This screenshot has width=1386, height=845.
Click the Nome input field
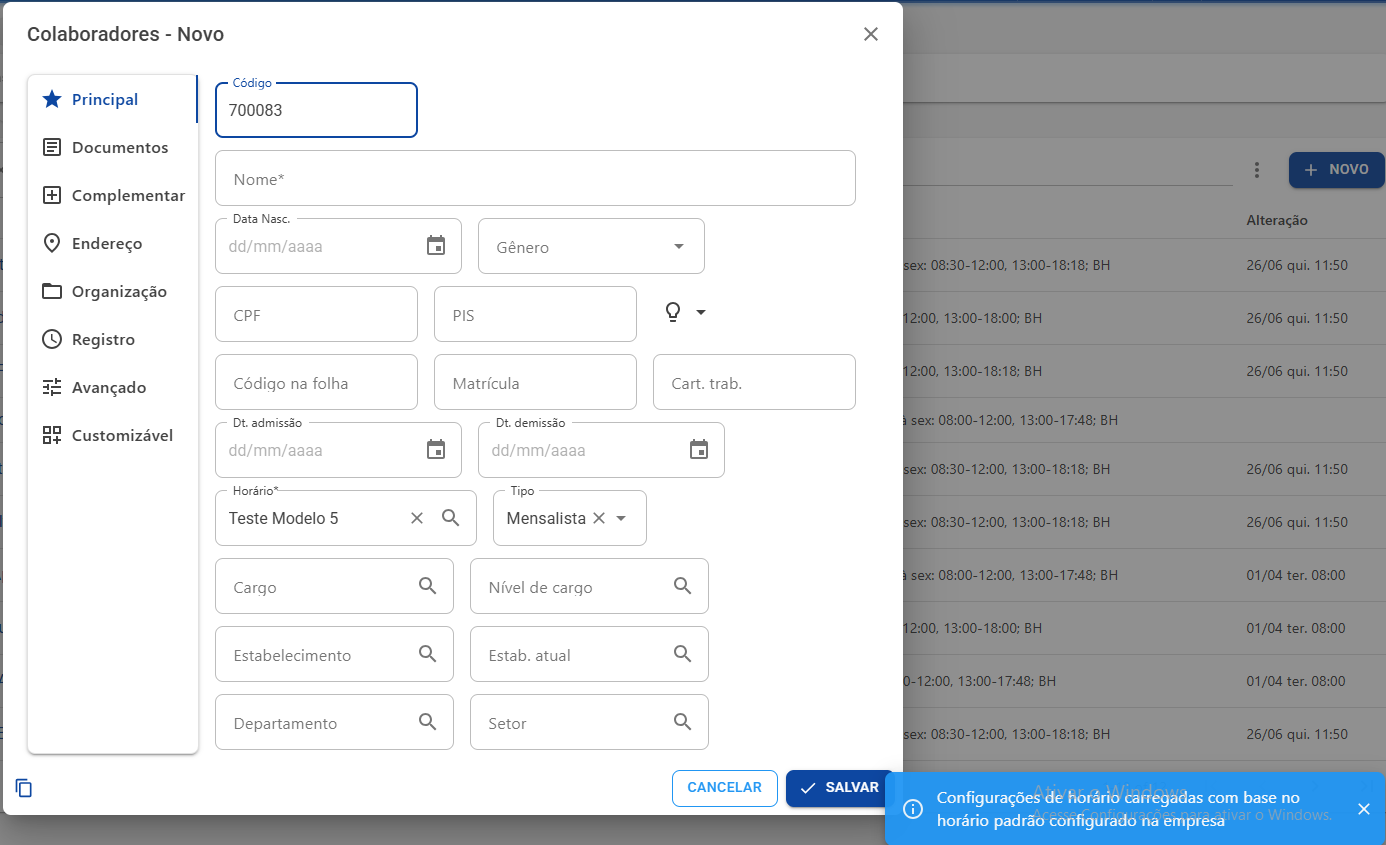click(x=535, y=178)
